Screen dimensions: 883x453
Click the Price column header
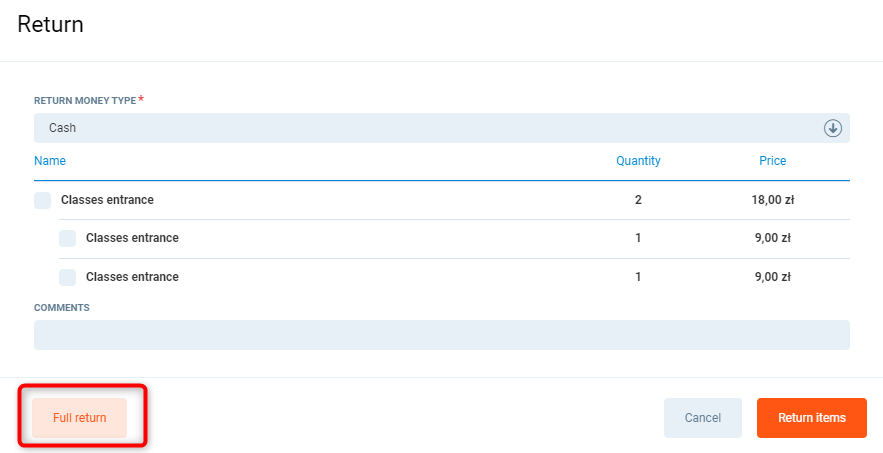pyautogui.click(x=772, y=161)
